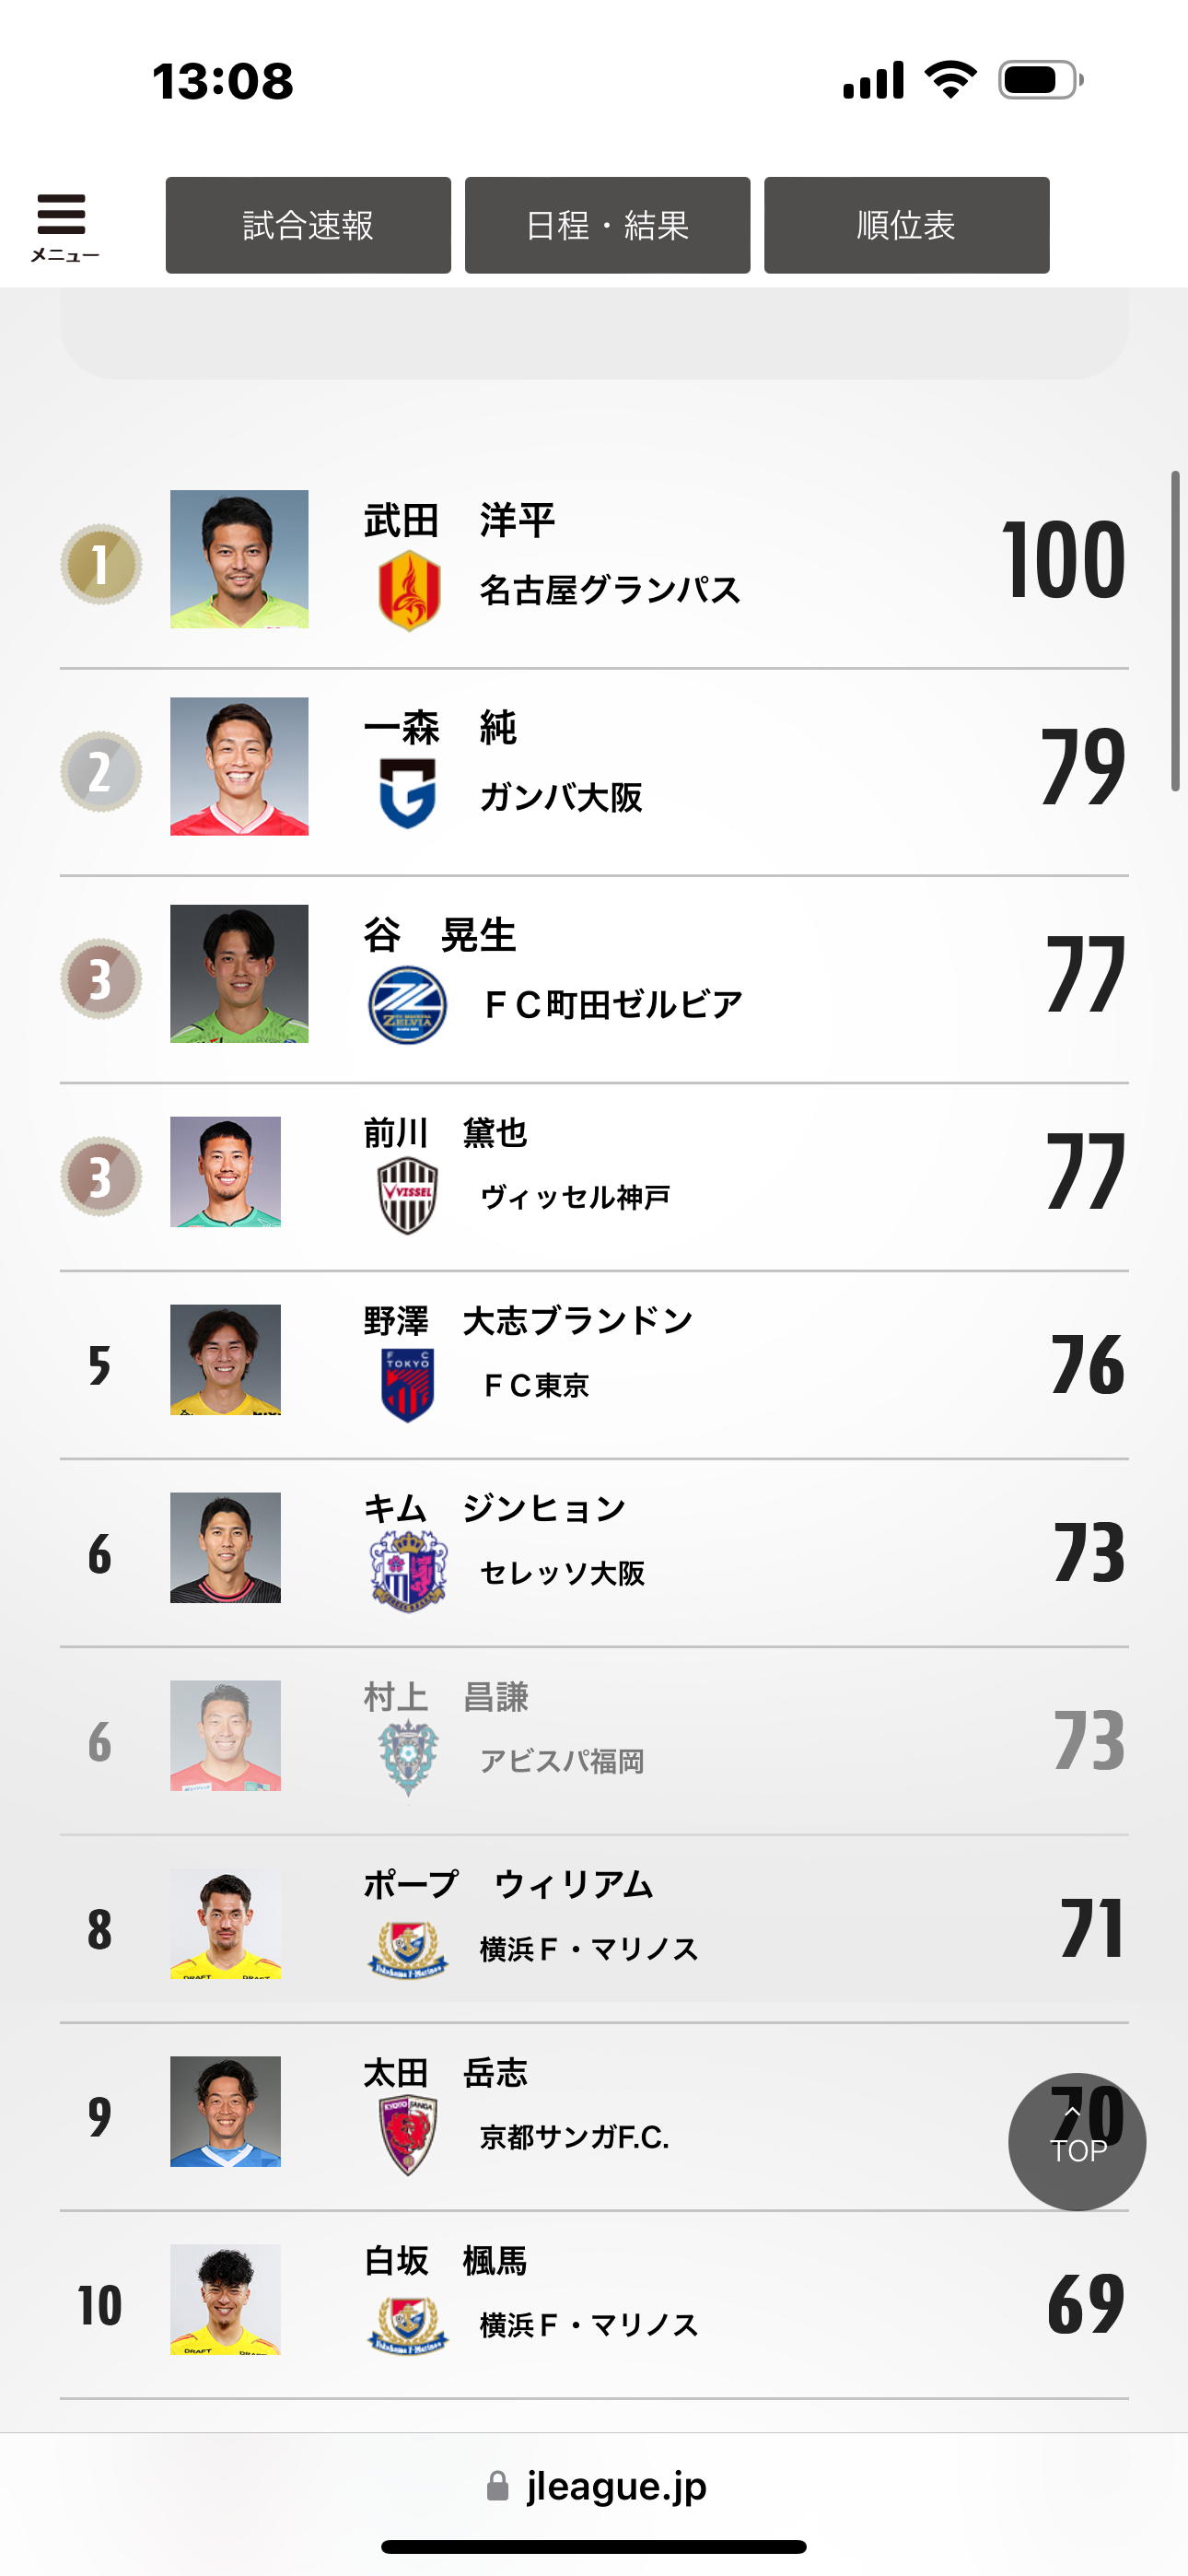
Task: Tap the FC Tokyo club crest
Action: (408, 1385)
